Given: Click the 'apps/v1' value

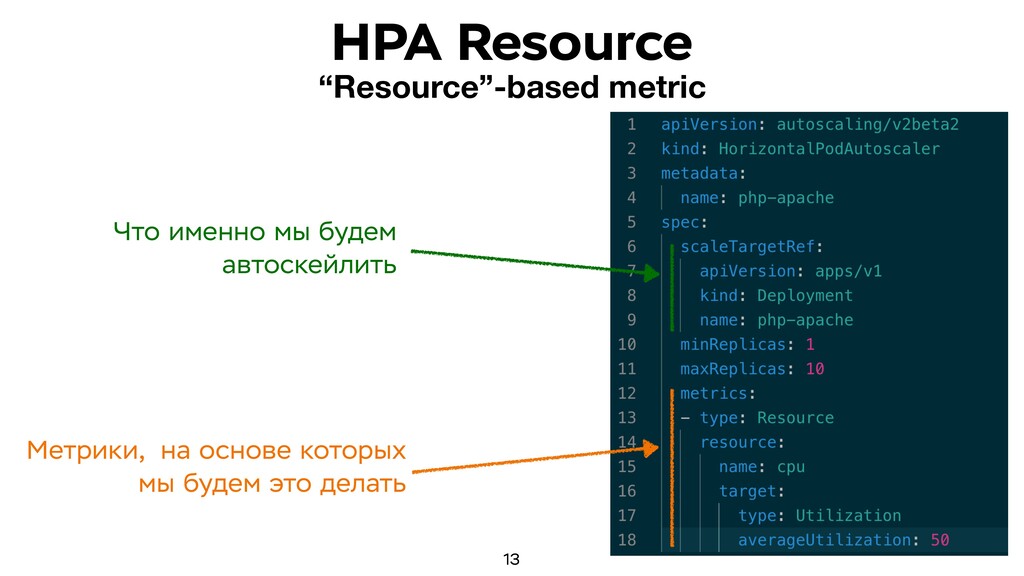Looking at the screenshot, I should pos(848,271).
